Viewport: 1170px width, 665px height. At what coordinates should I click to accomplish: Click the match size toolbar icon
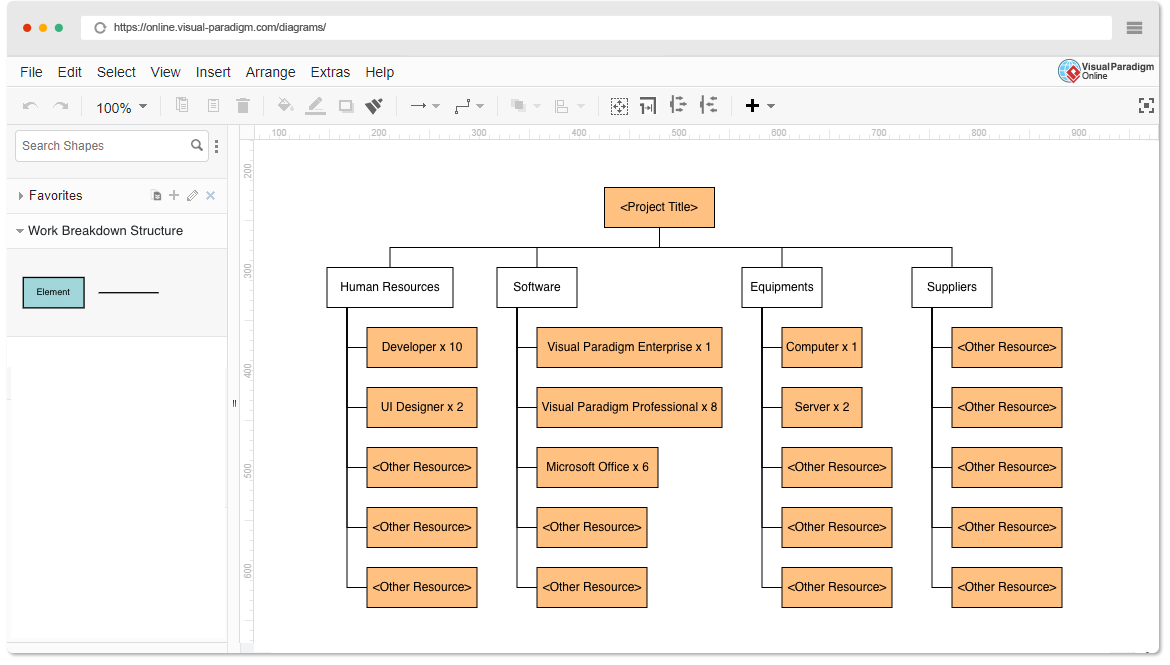(x=648, y=106)
